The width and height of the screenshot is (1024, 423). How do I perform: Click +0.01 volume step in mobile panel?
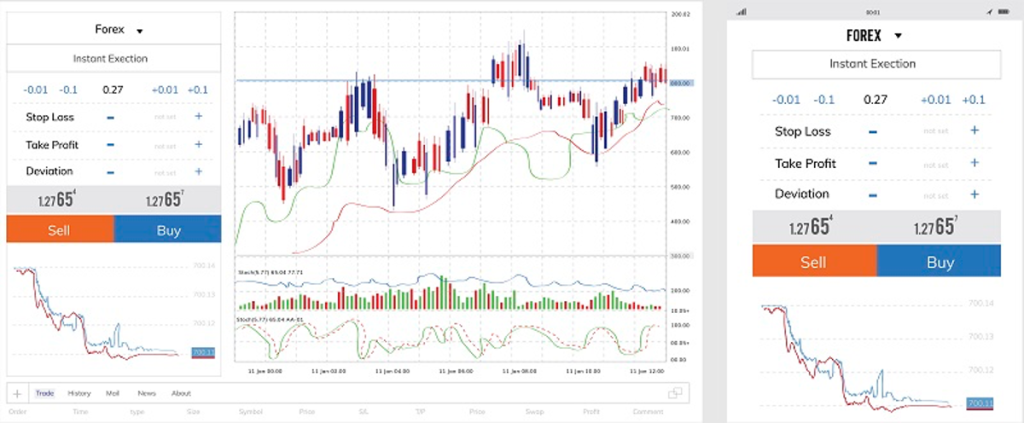[935, 100]
